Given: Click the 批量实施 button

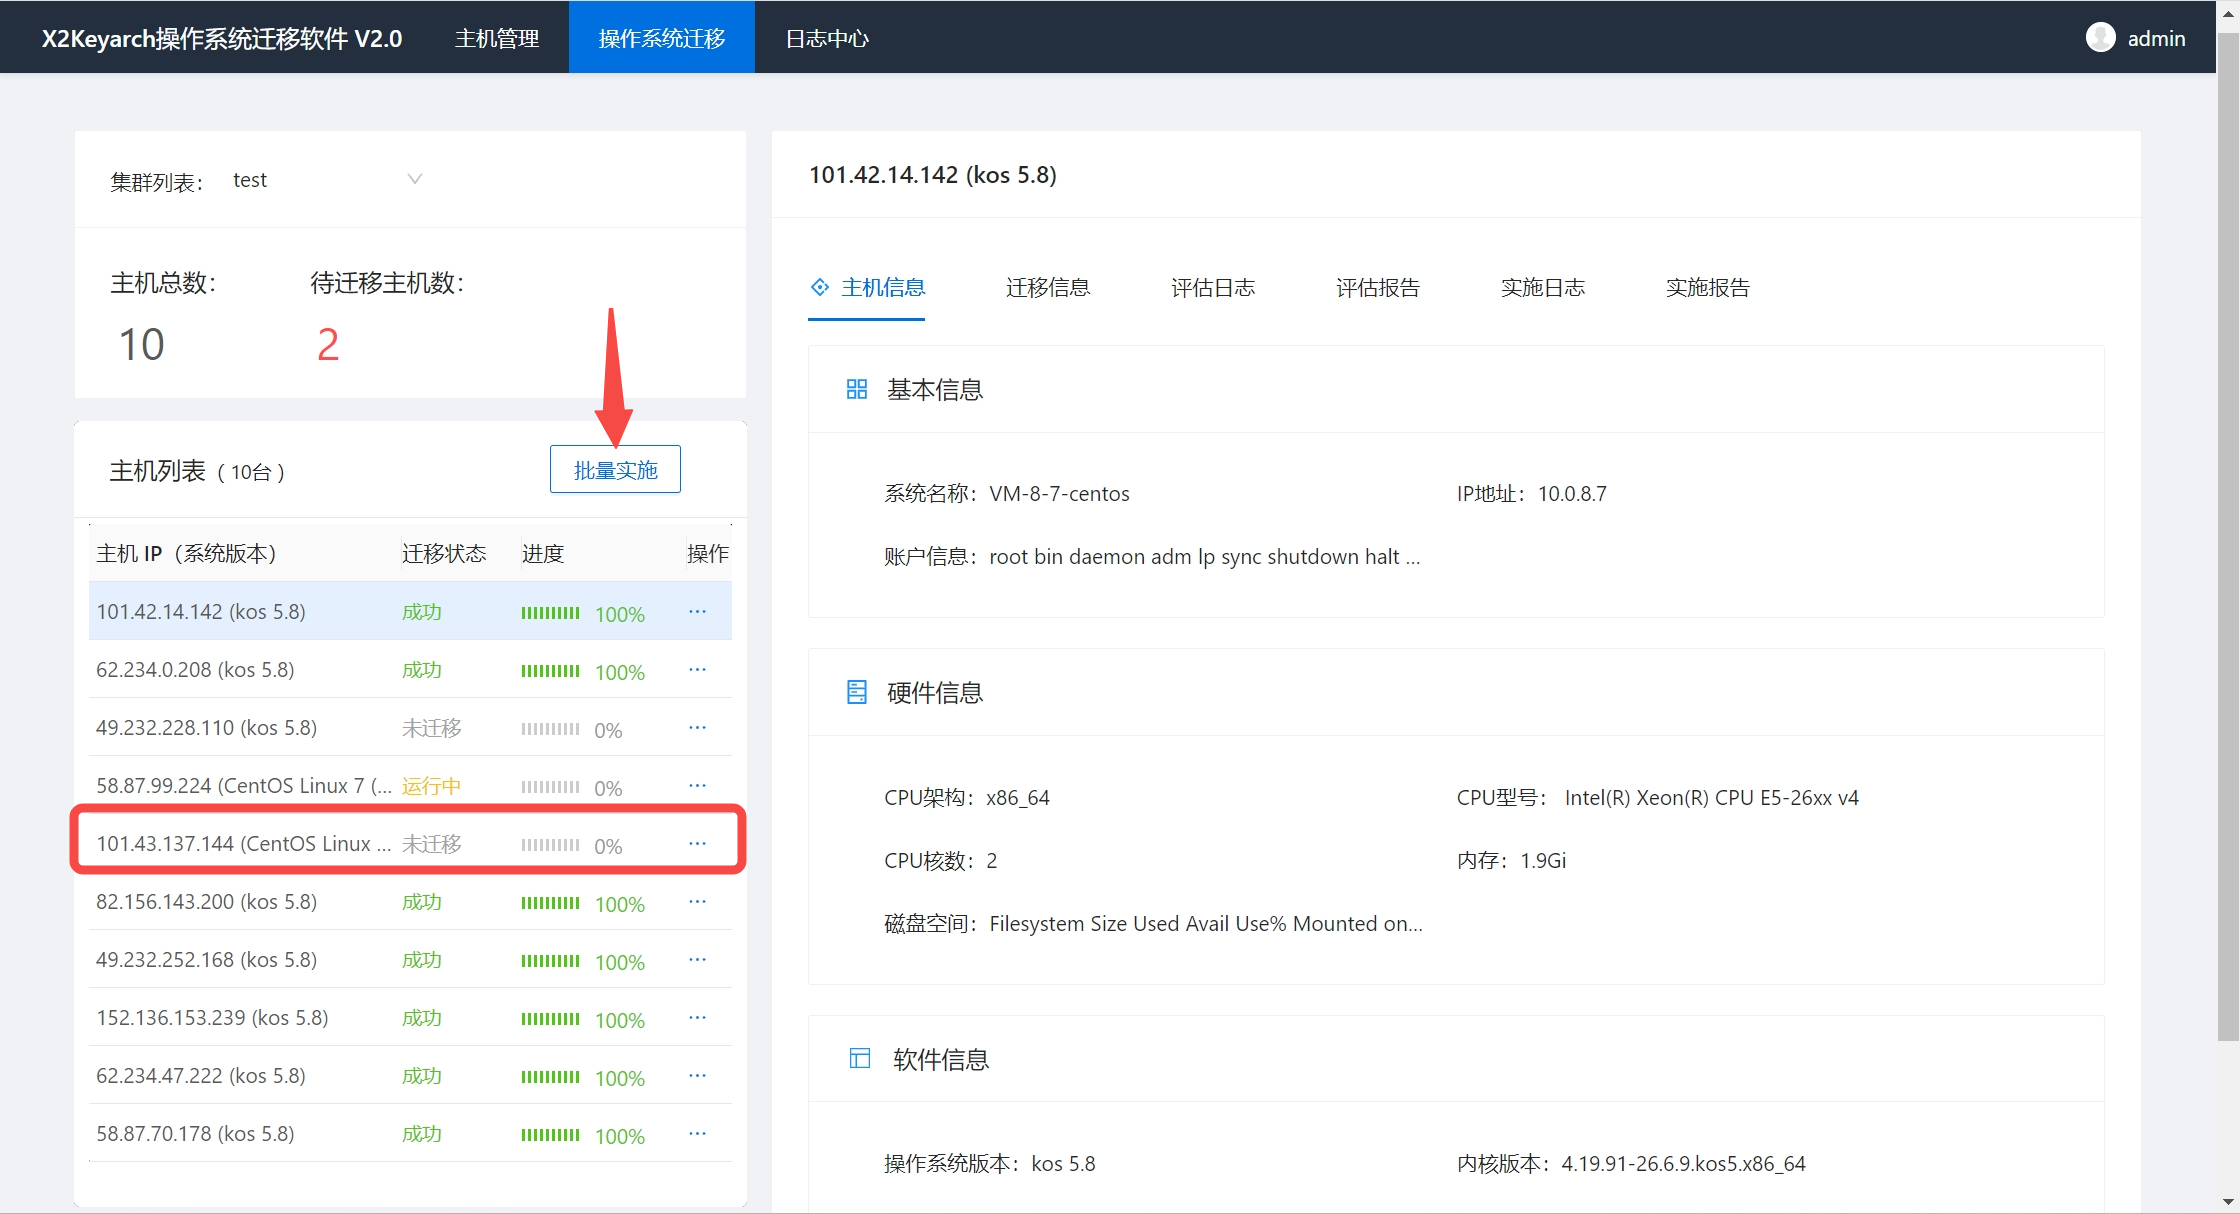Looking at the screenshot, I should 615,470.
